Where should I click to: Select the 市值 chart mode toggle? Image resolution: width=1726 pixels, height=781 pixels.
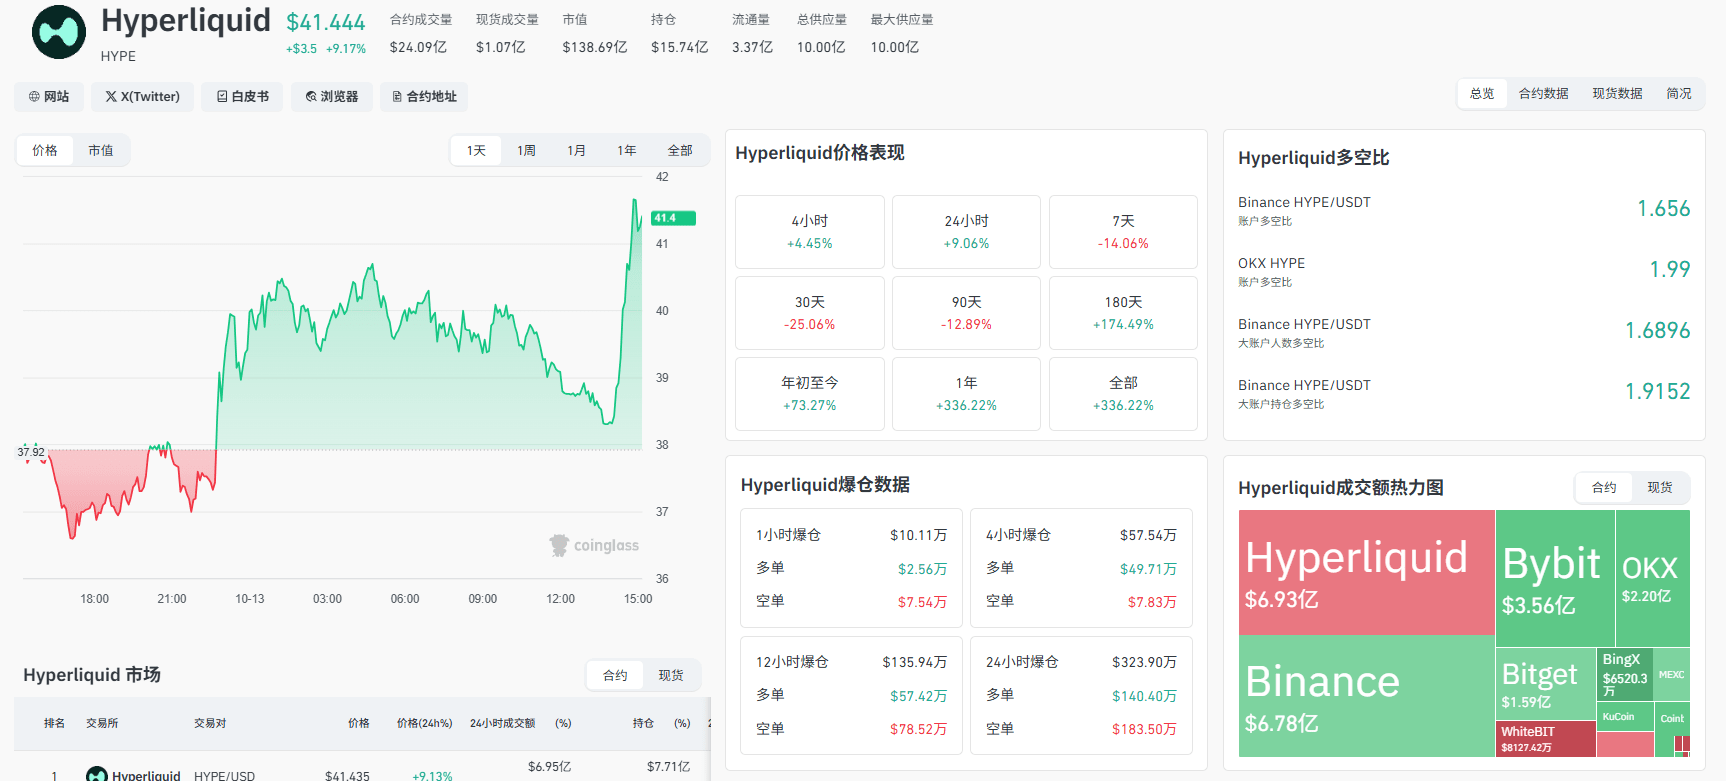click(x=100, y=151)
